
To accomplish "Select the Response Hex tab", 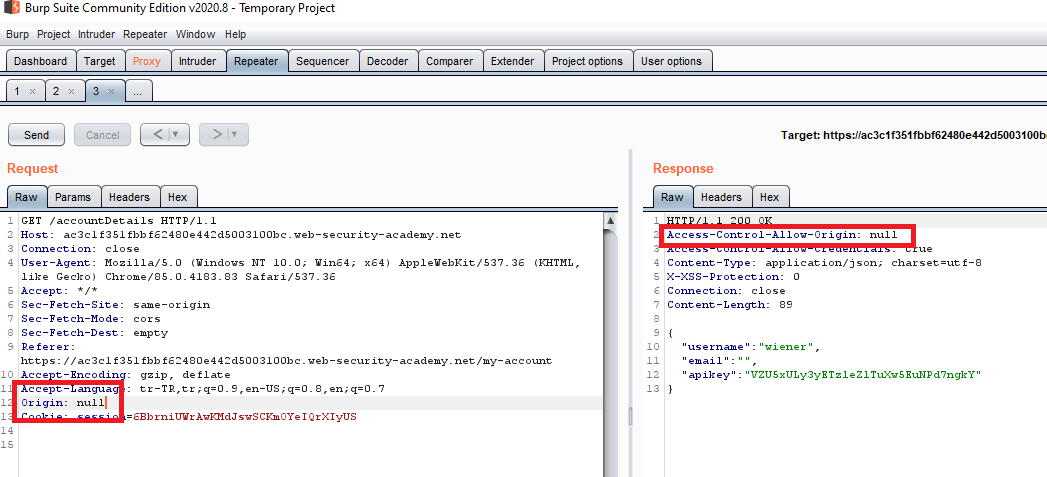I will point(770,197).
